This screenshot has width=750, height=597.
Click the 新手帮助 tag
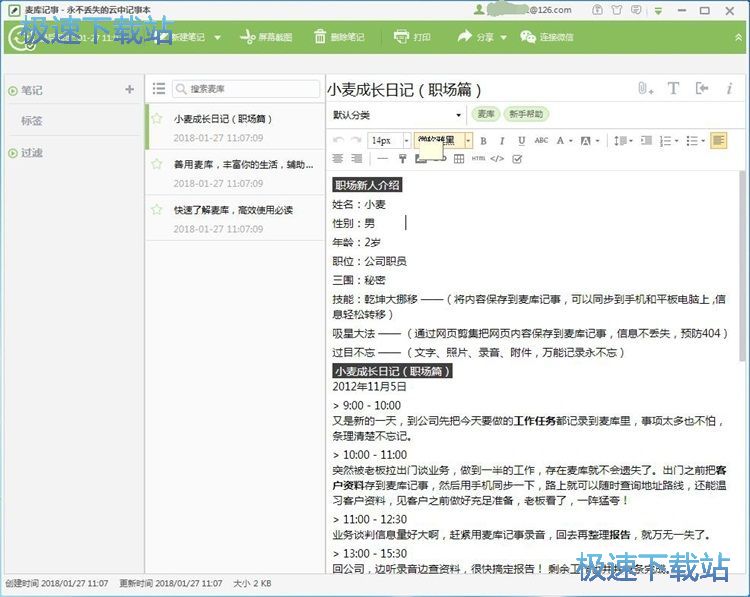[526, 115]
